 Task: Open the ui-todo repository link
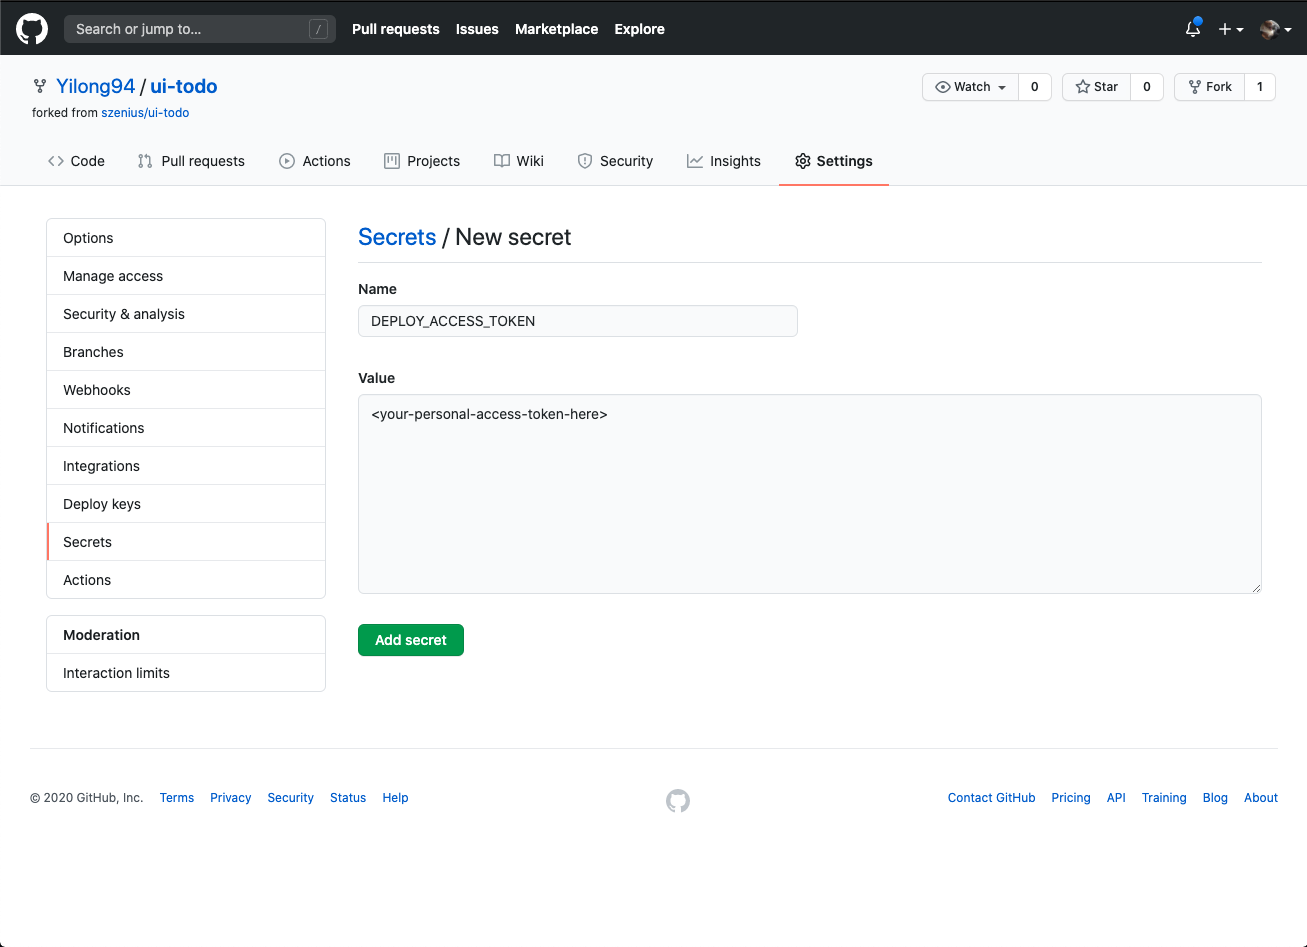coord(184,86)
